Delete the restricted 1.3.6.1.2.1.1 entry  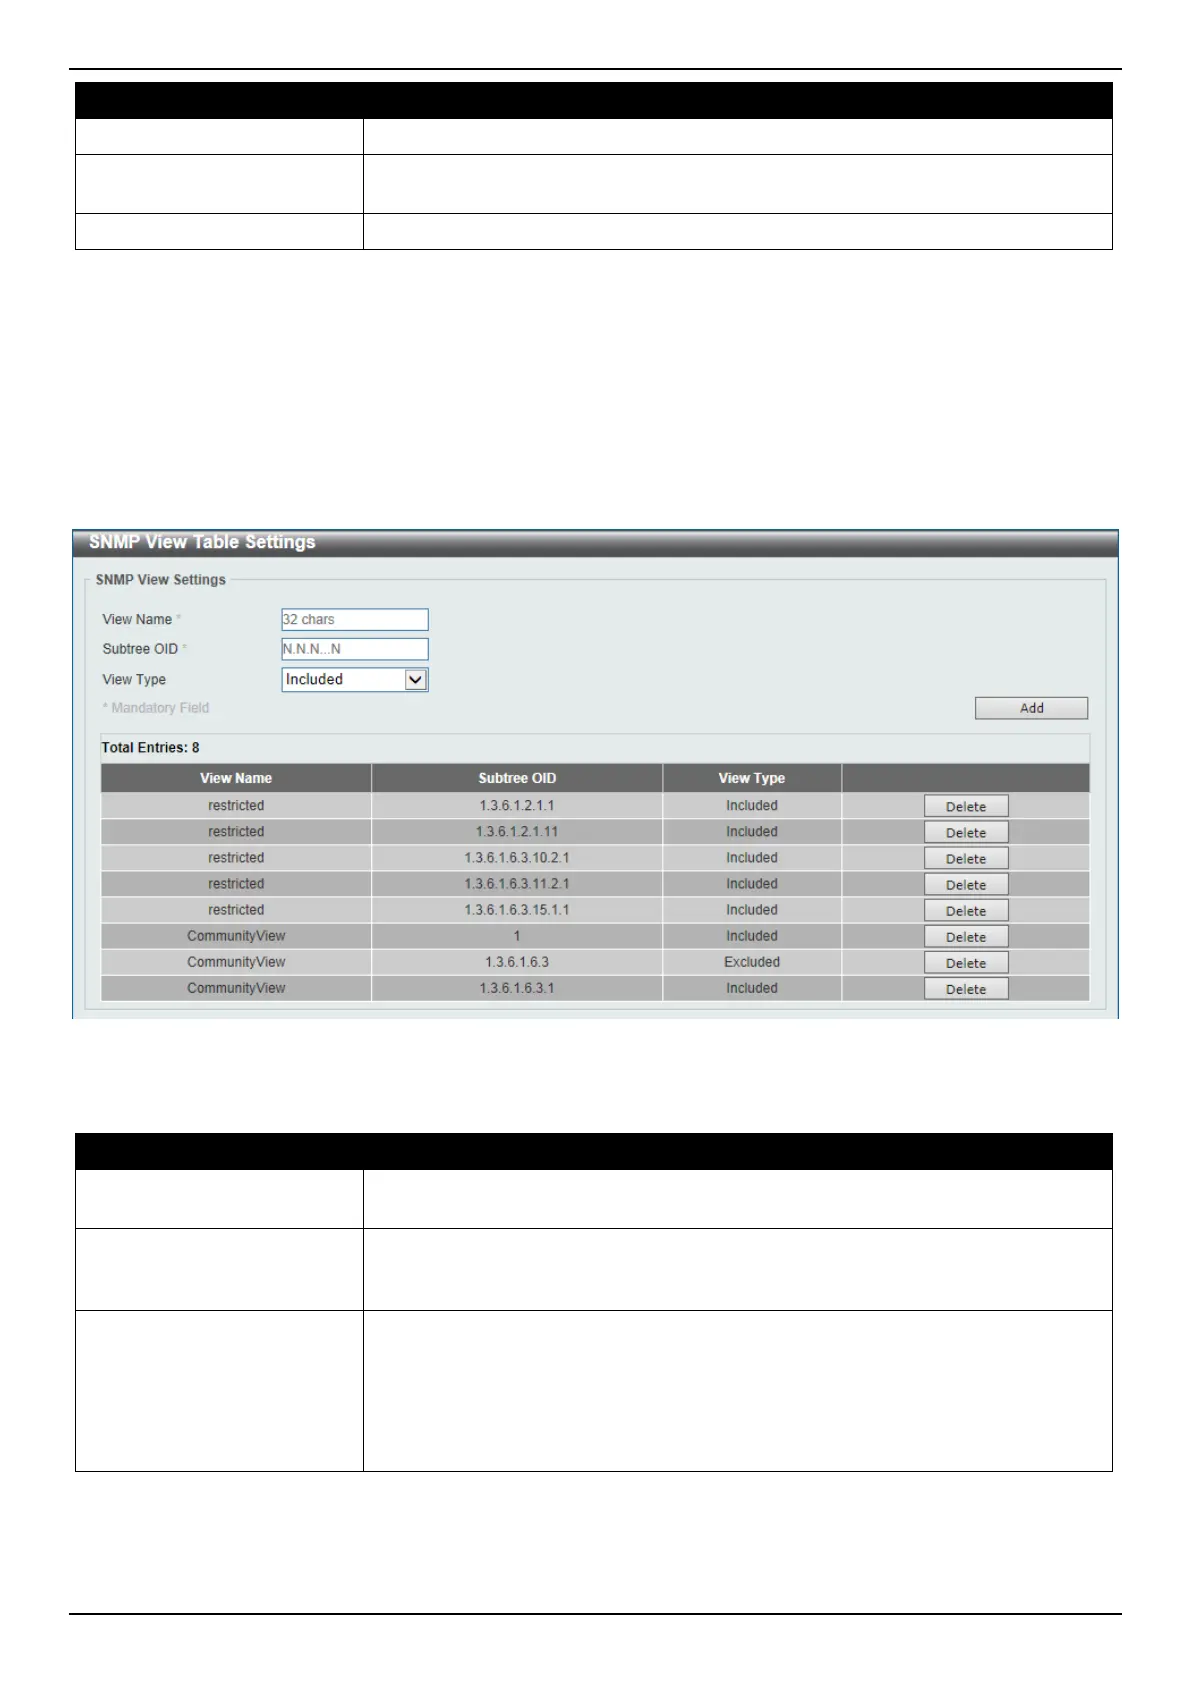(x=966, y=806)
